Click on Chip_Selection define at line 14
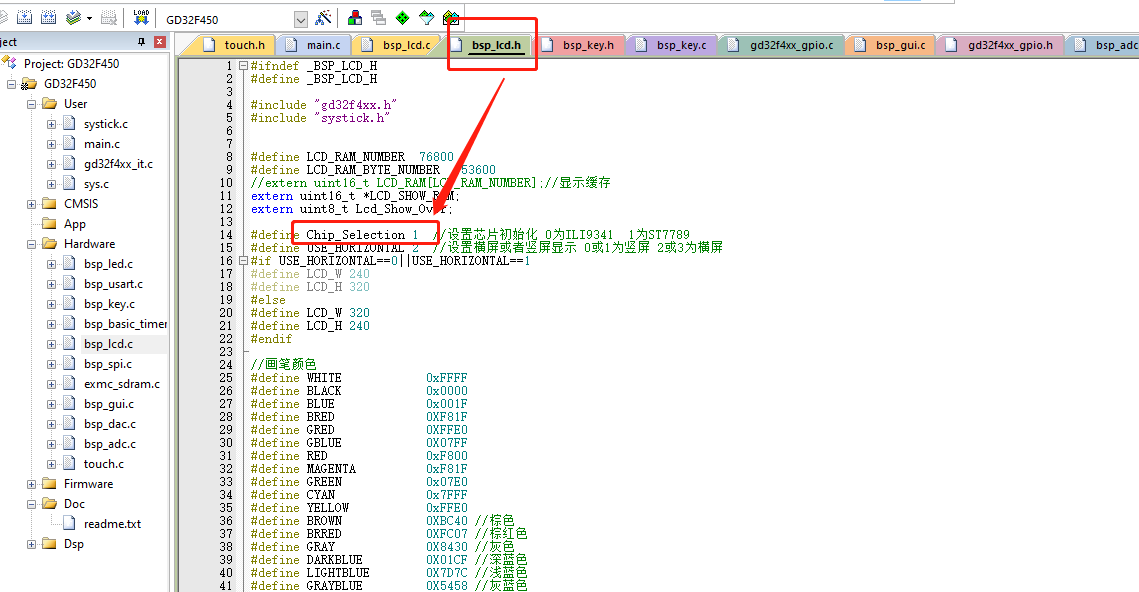This screenshot has height=592, width=1139. [355, 235]
